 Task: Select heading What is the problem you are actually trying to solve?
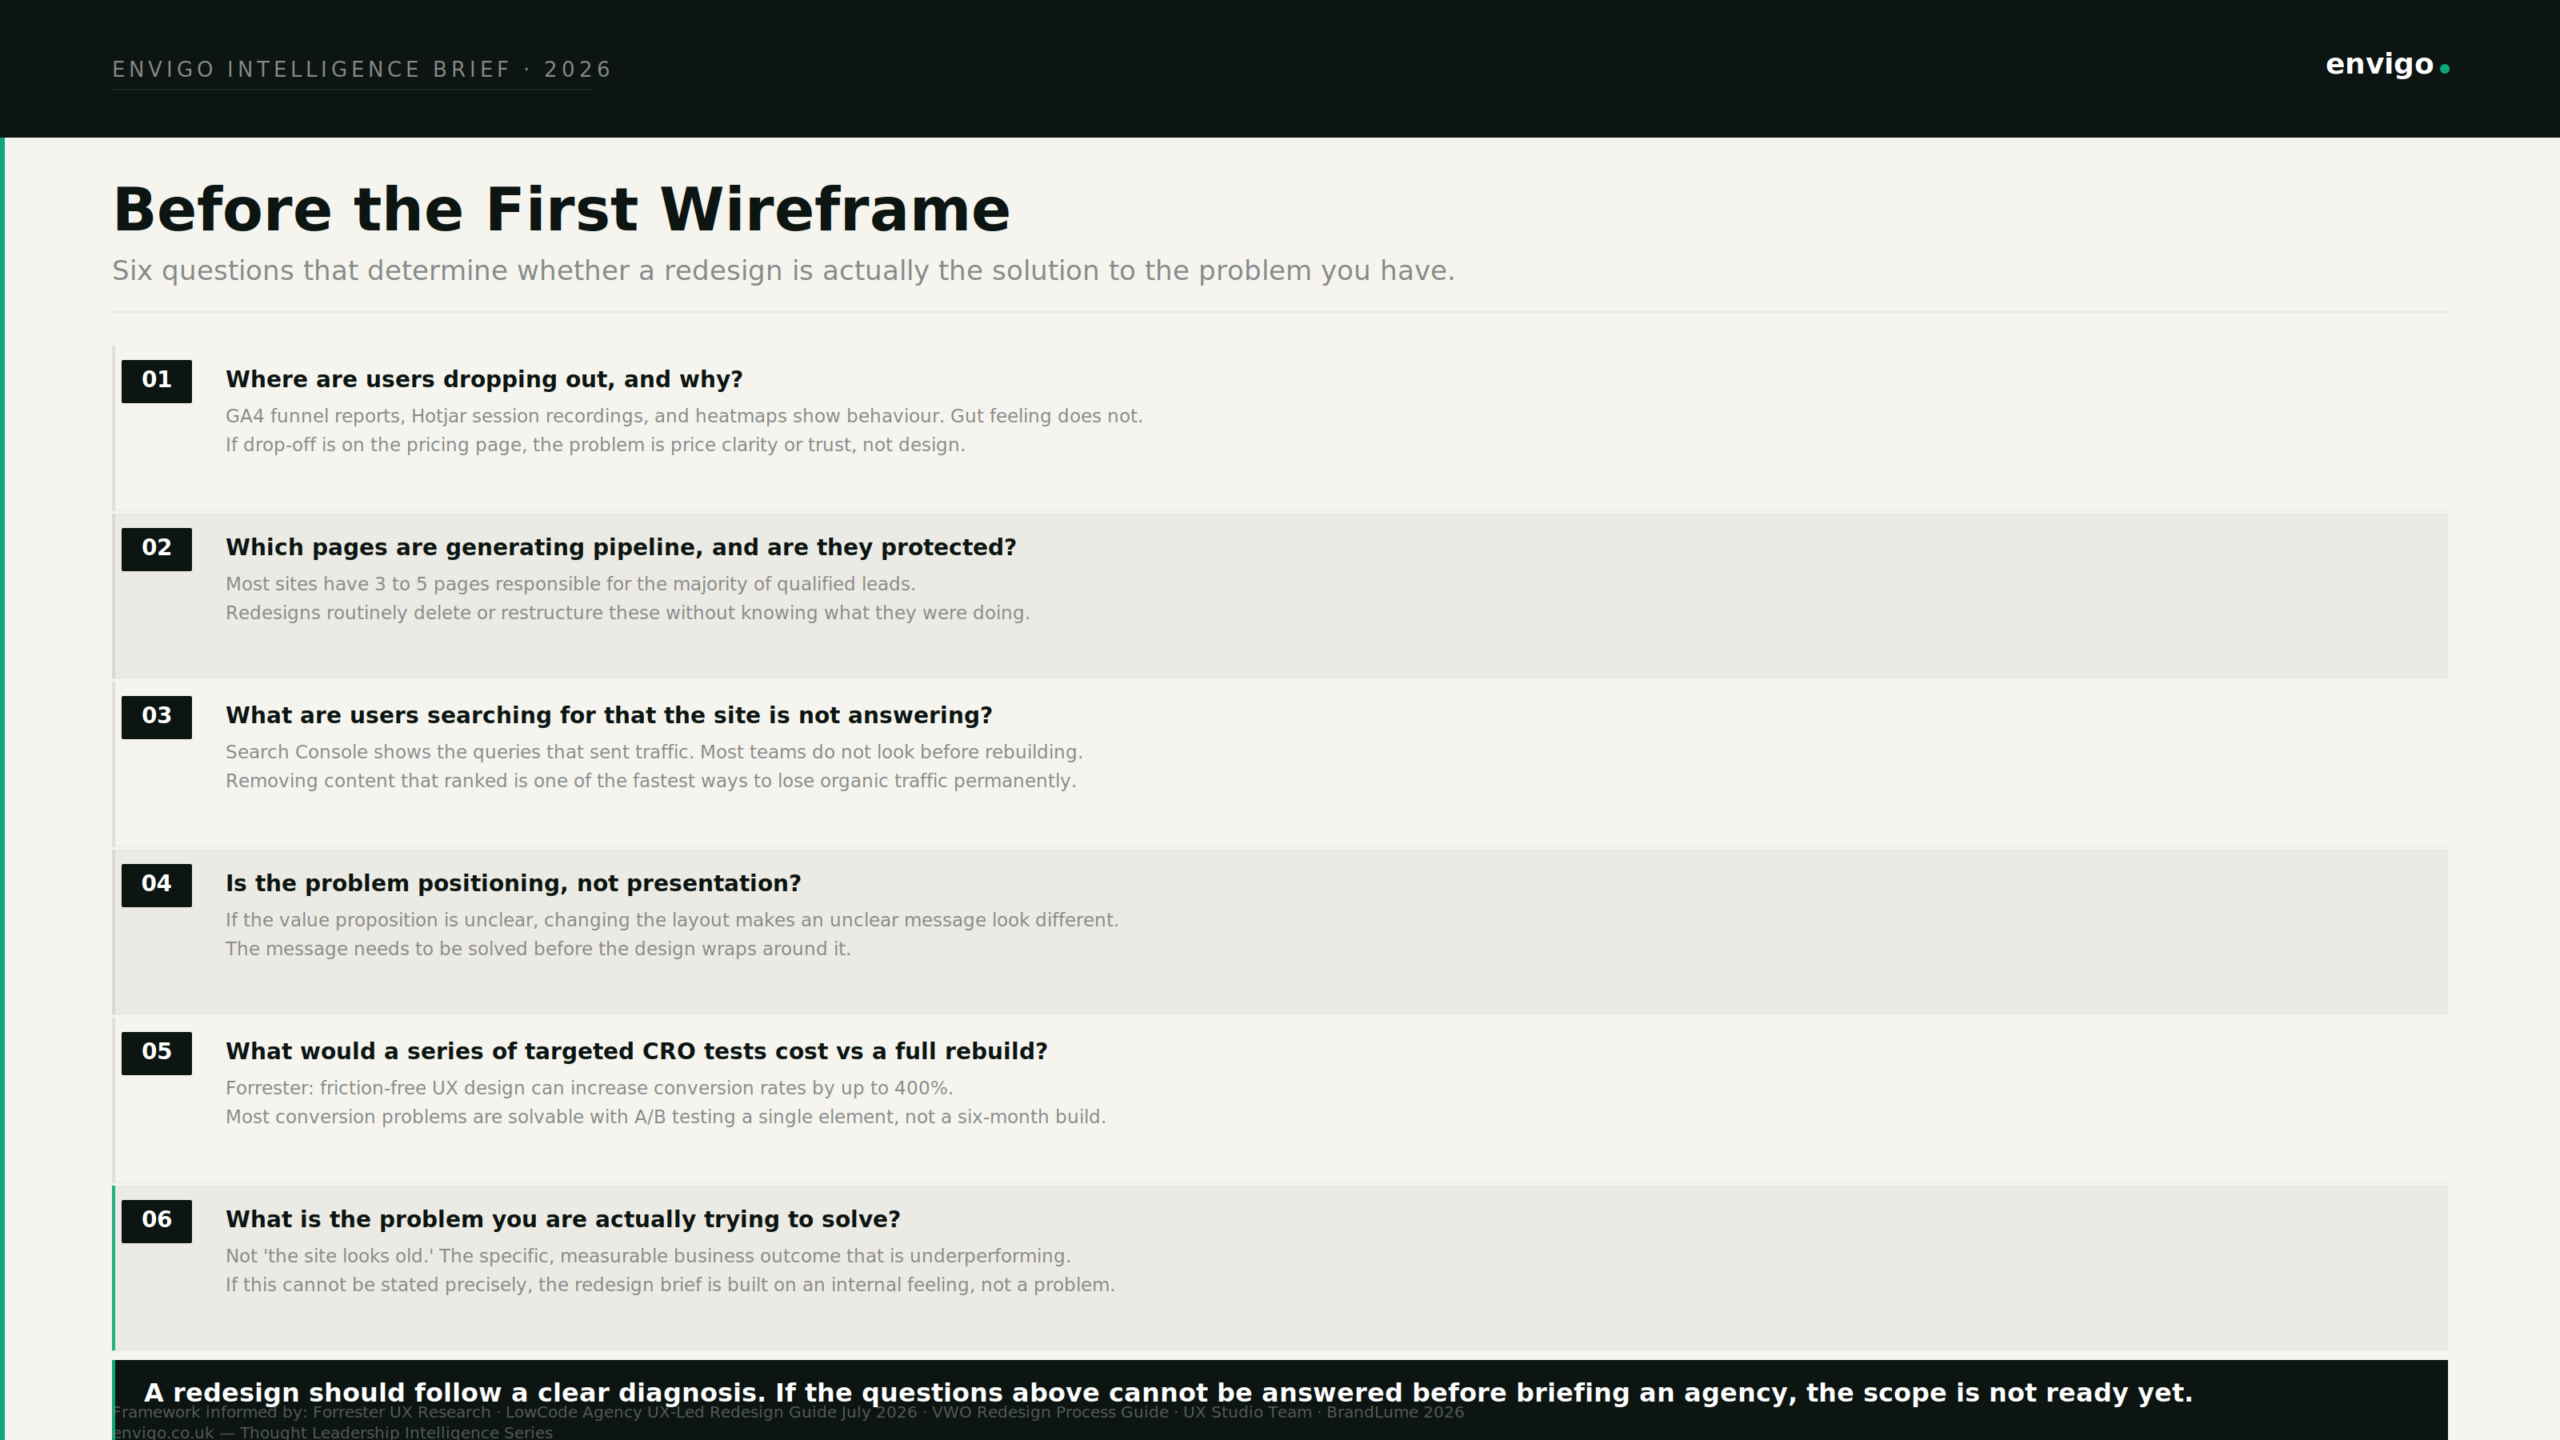pos(563,1220)
